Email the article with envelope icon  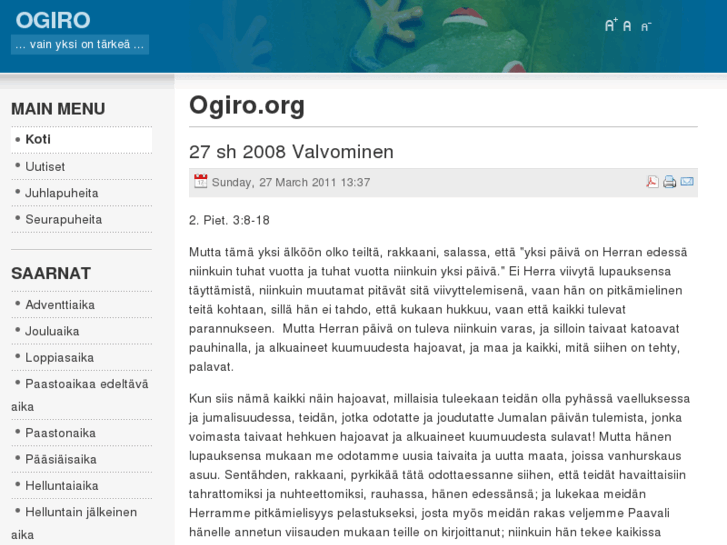click(x=687, y=181)
